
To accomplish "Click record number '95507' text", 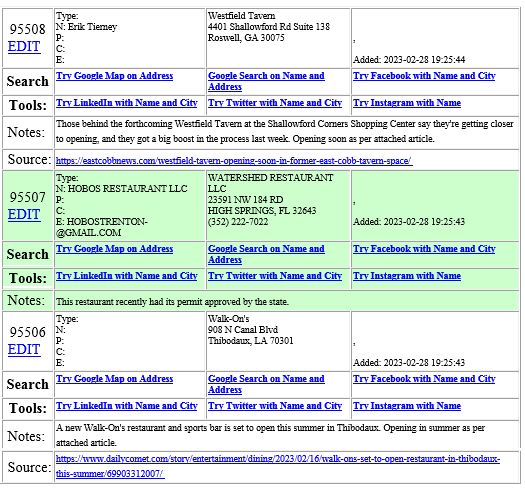I will pos(27,197).
